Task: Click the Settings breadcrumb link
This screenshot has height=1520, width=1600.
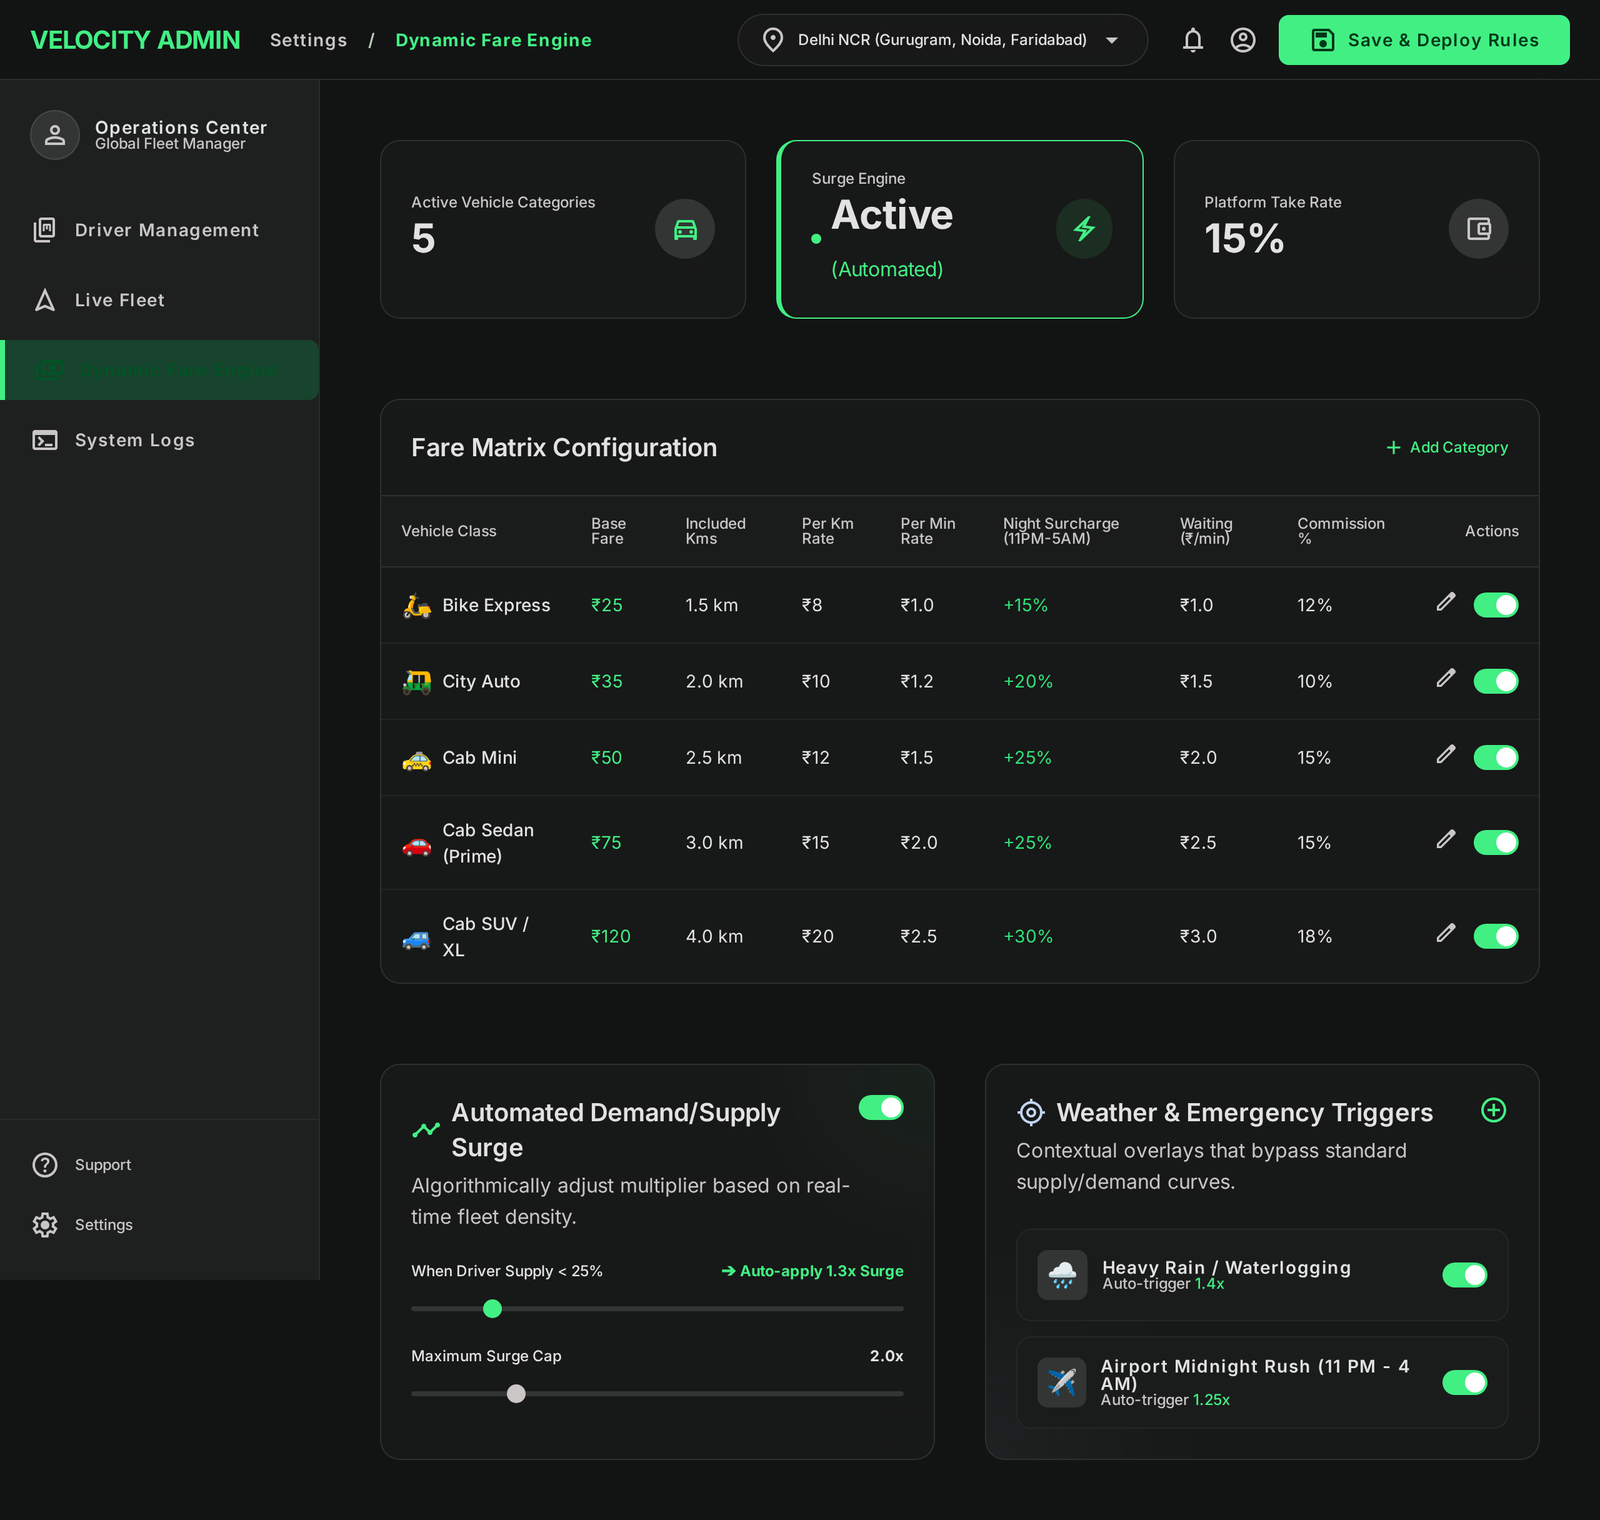Action: [x=308, y=40]
